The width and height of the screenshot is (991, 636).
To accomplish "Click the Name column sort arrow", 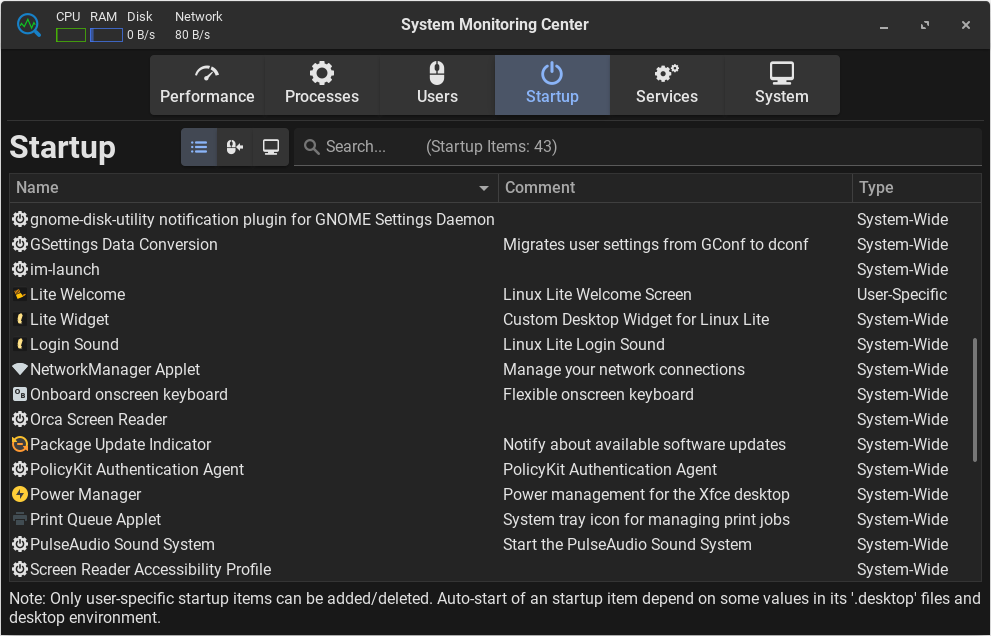I will tap(484, 188).
